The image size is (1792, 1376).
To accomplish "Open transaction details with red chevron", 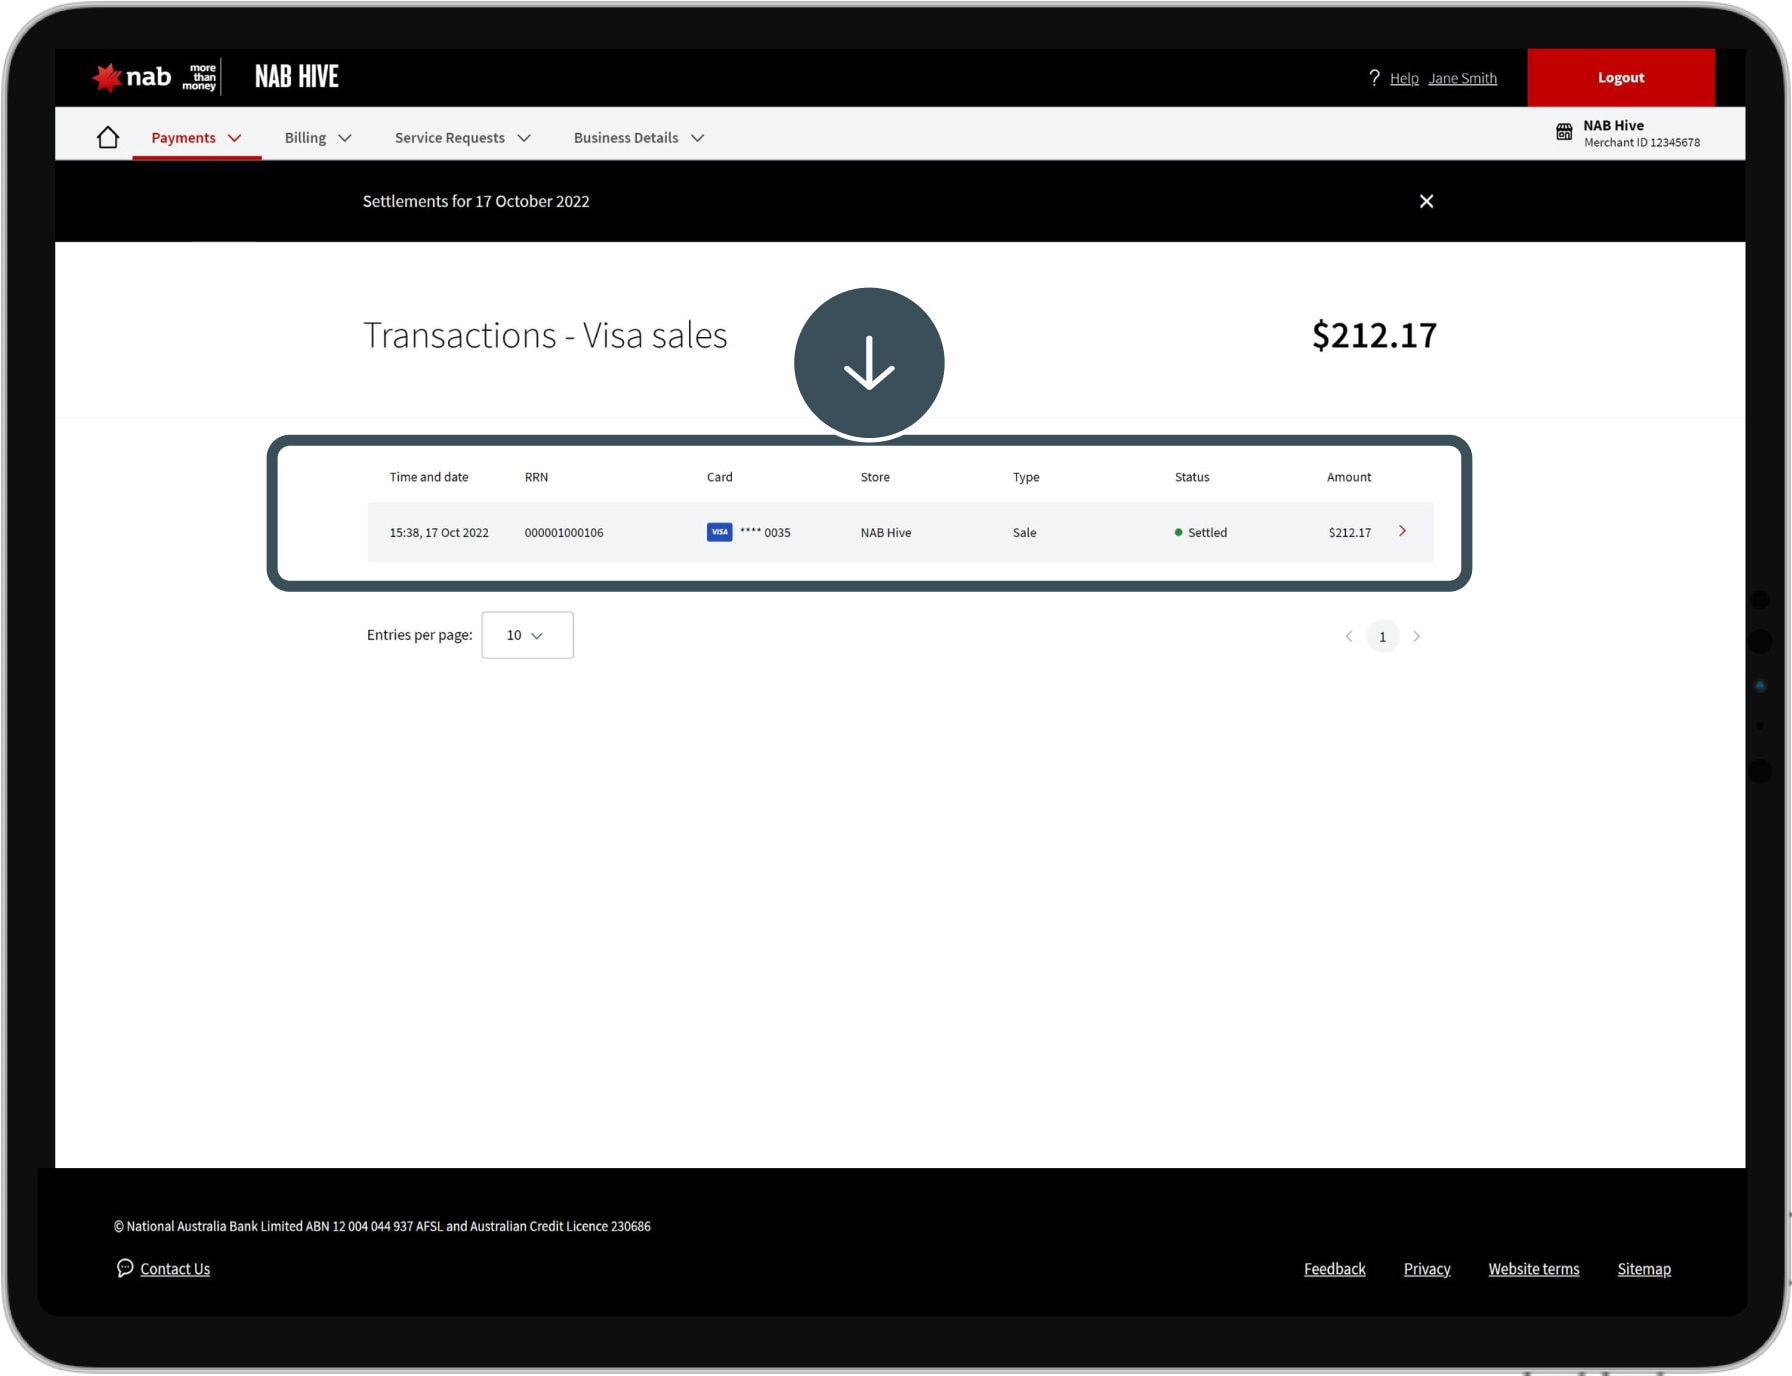I will click(x=1402, y=531).
